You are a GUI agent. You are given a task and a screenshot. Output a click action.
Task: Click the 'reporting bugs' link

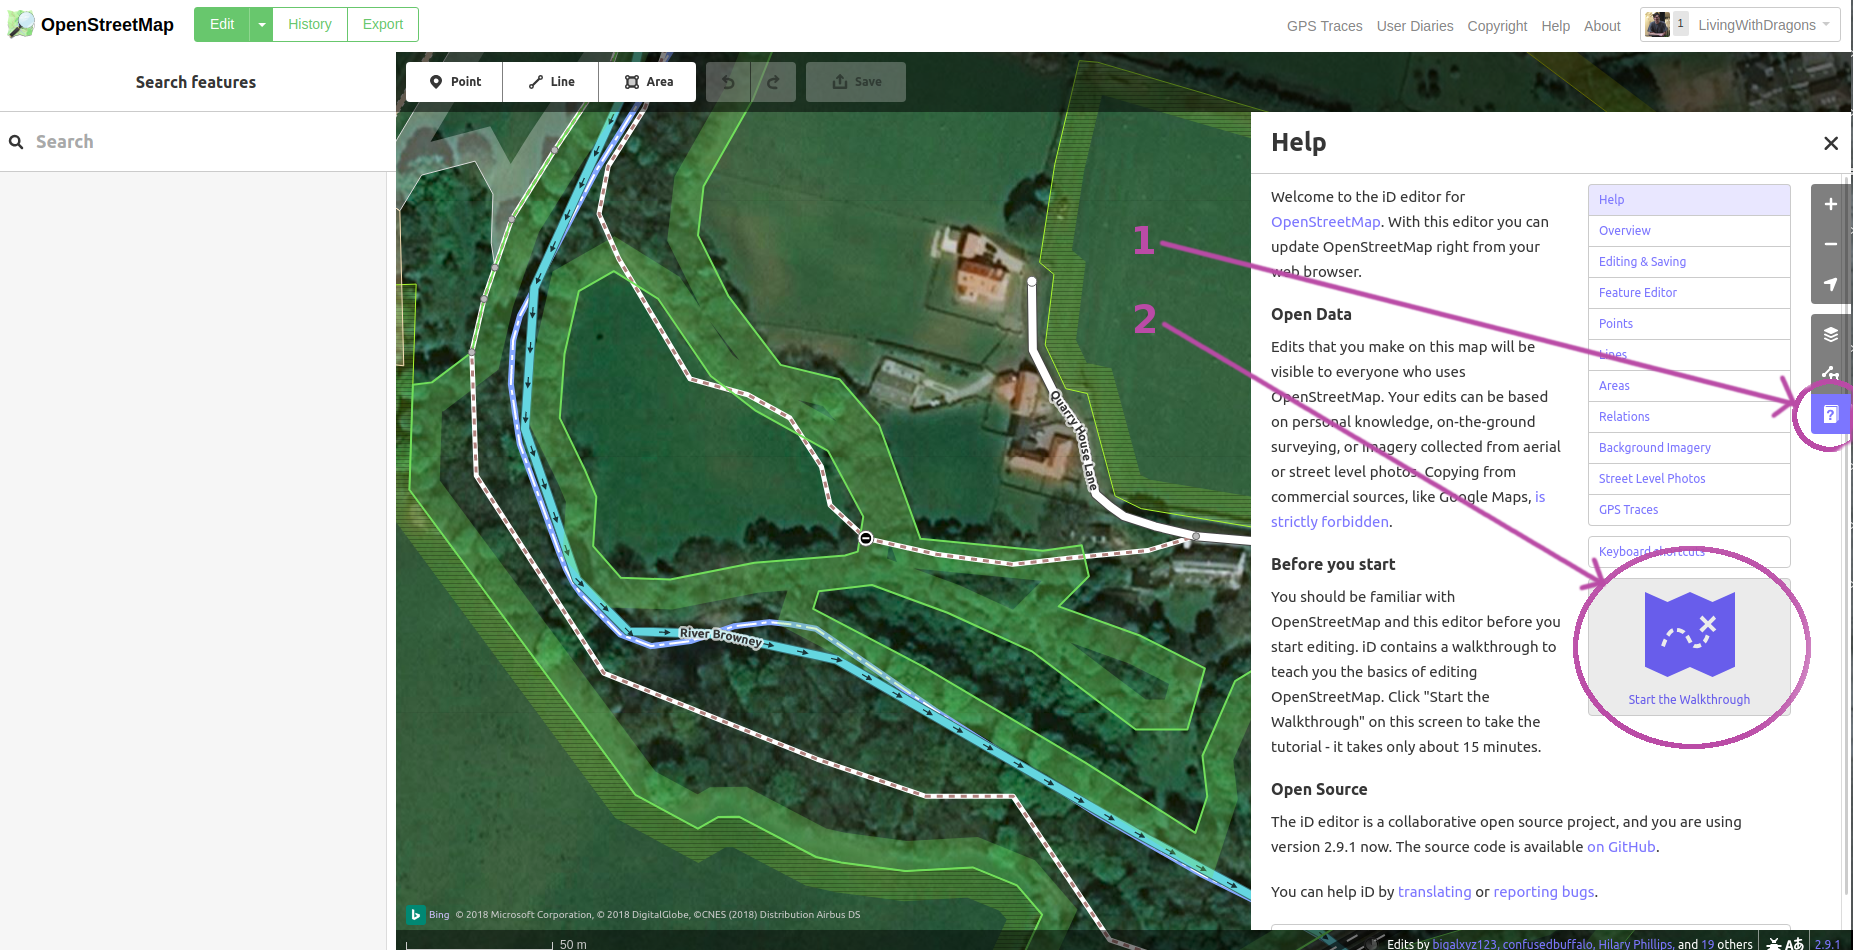pyautogui.click(x=1544, y=892)
